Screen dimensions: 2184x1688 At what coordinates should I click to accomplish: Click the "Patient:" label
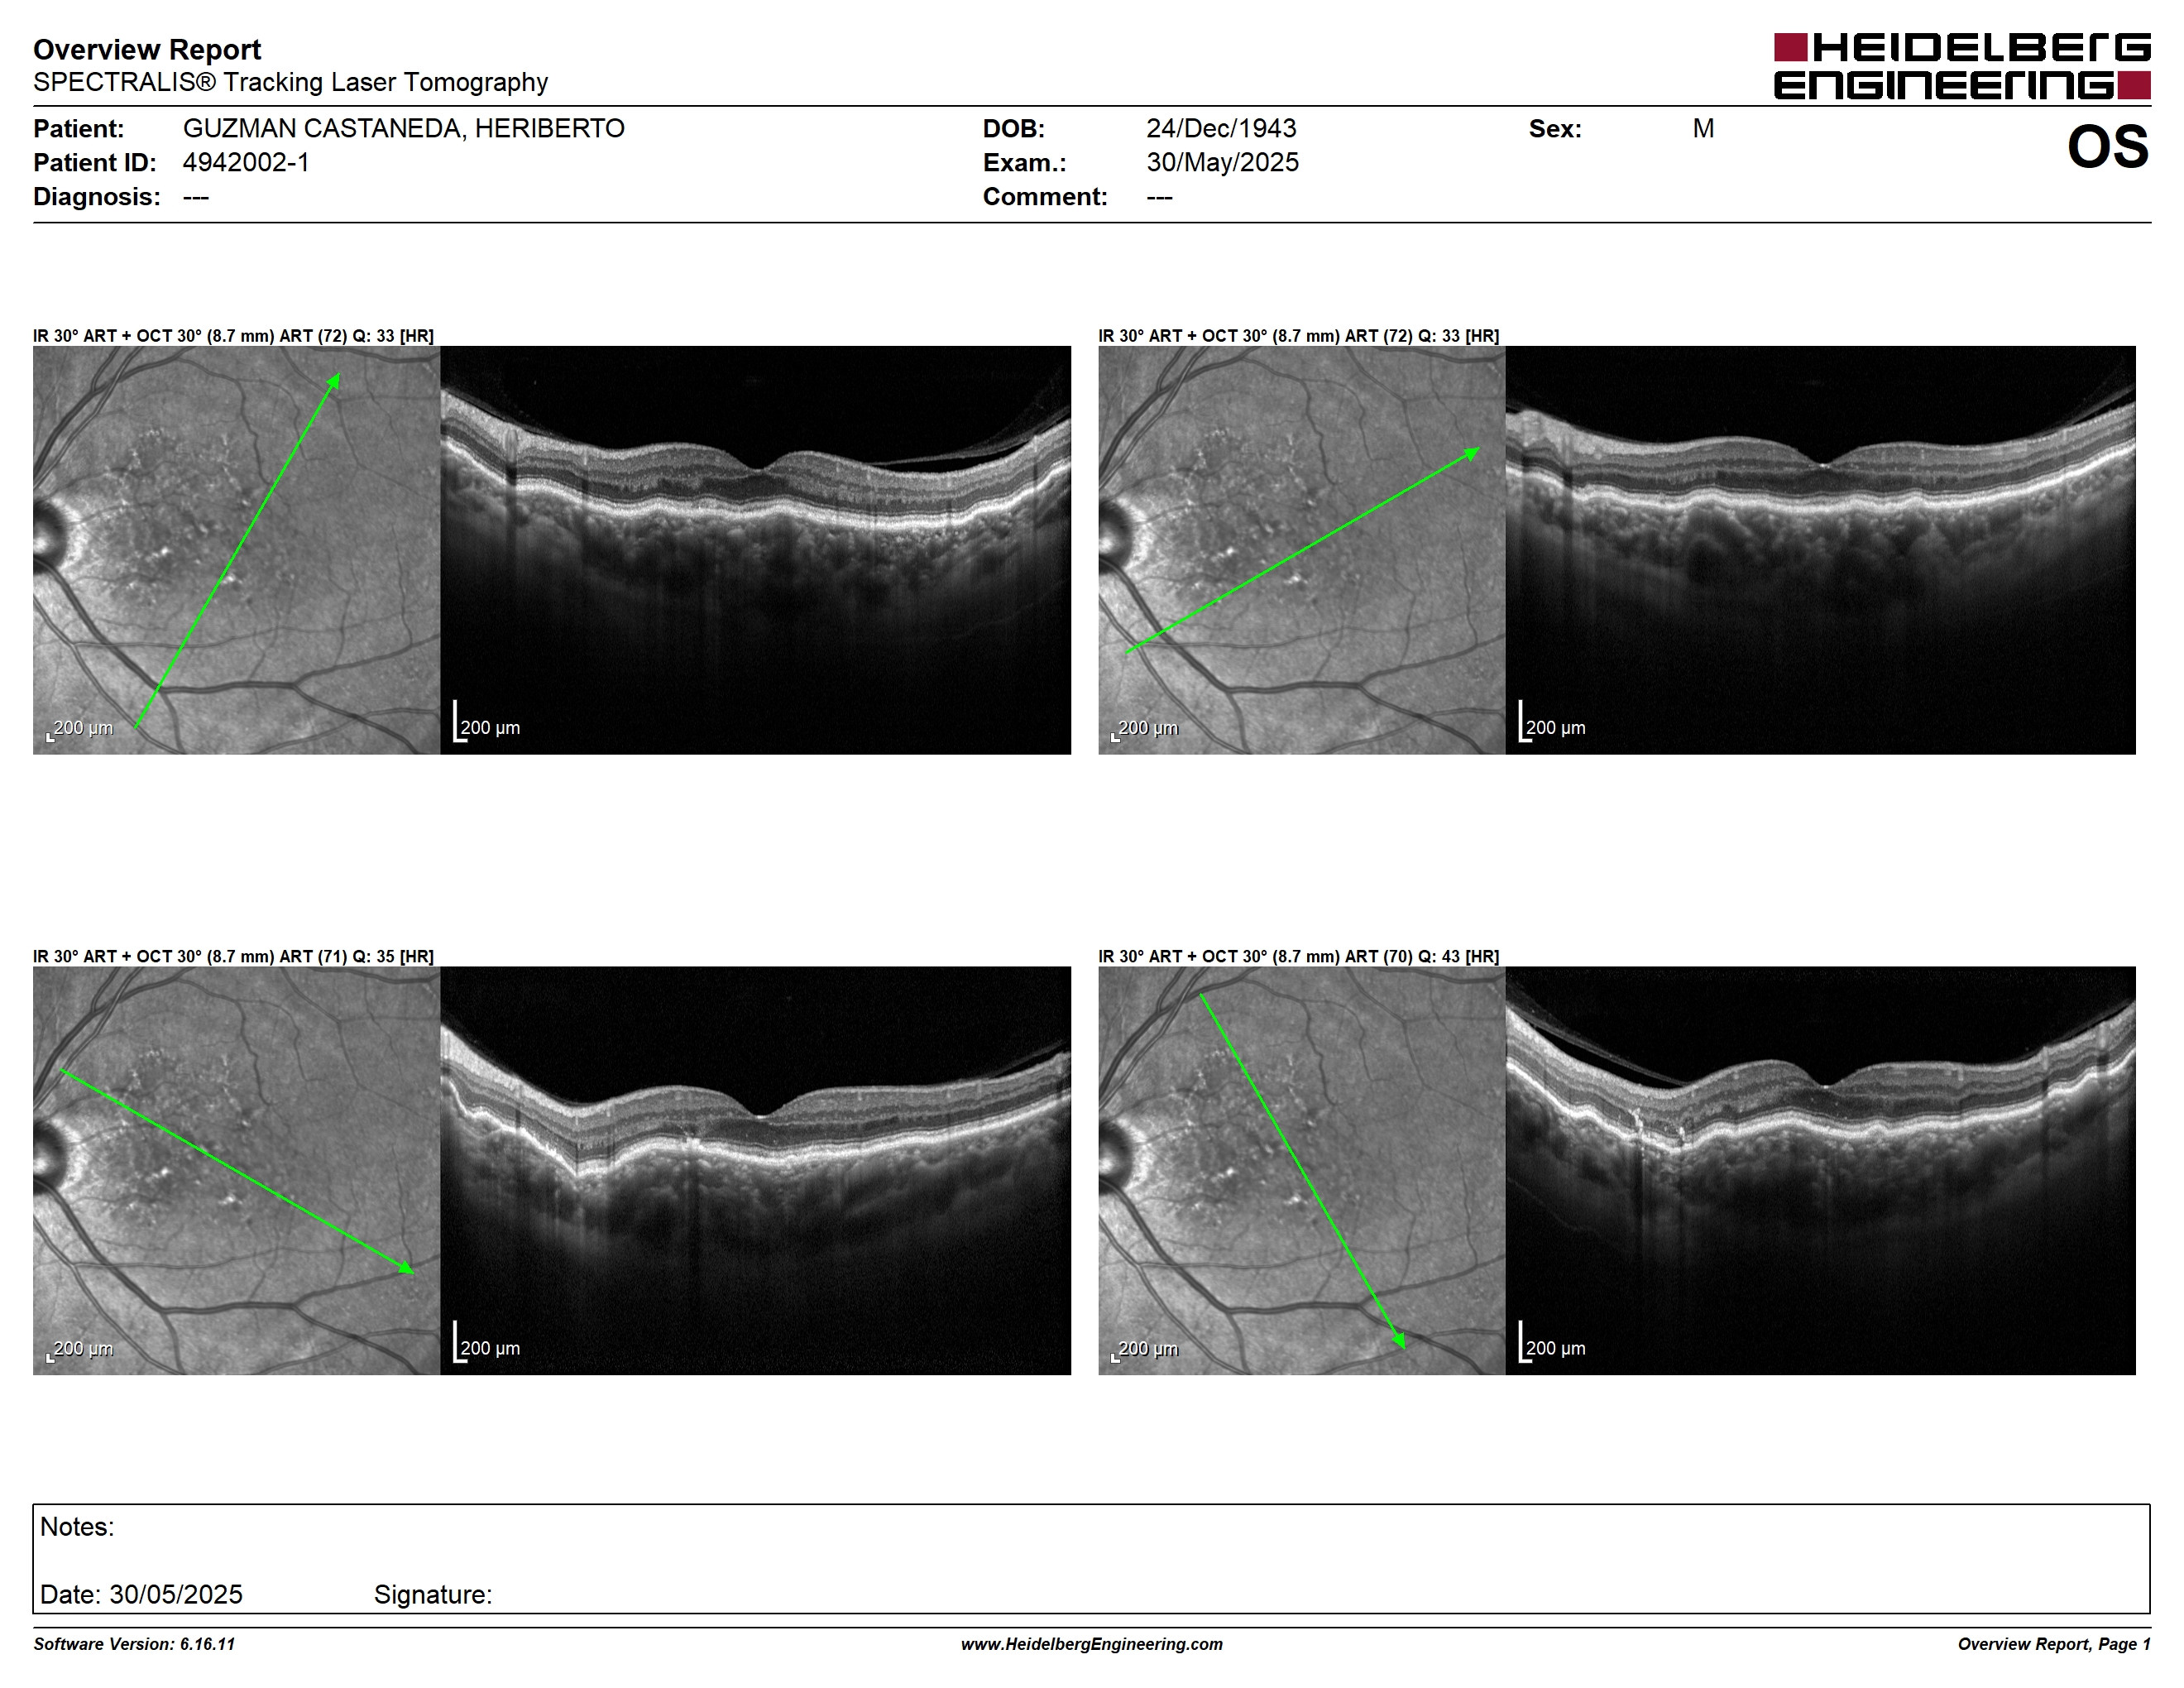pyautogui.click(x=78, y=129)
